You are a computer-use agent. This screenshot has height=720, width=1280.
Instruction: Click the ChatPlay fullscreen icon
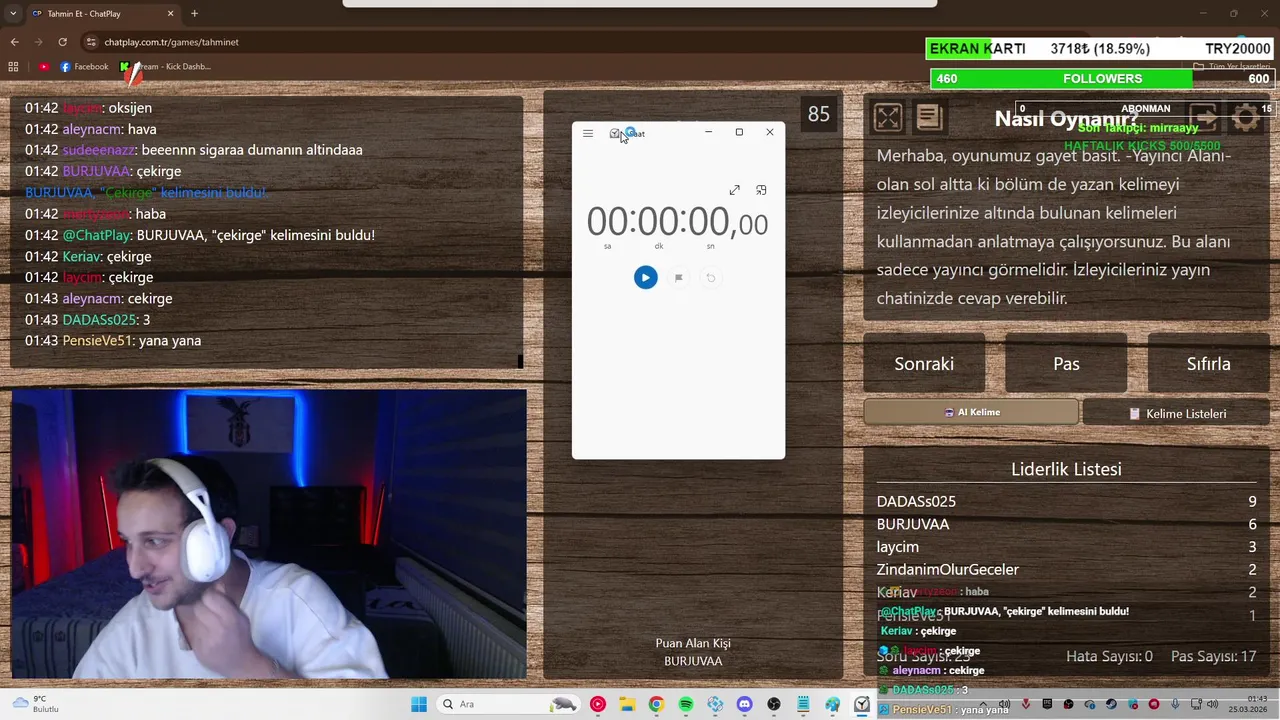887,118
